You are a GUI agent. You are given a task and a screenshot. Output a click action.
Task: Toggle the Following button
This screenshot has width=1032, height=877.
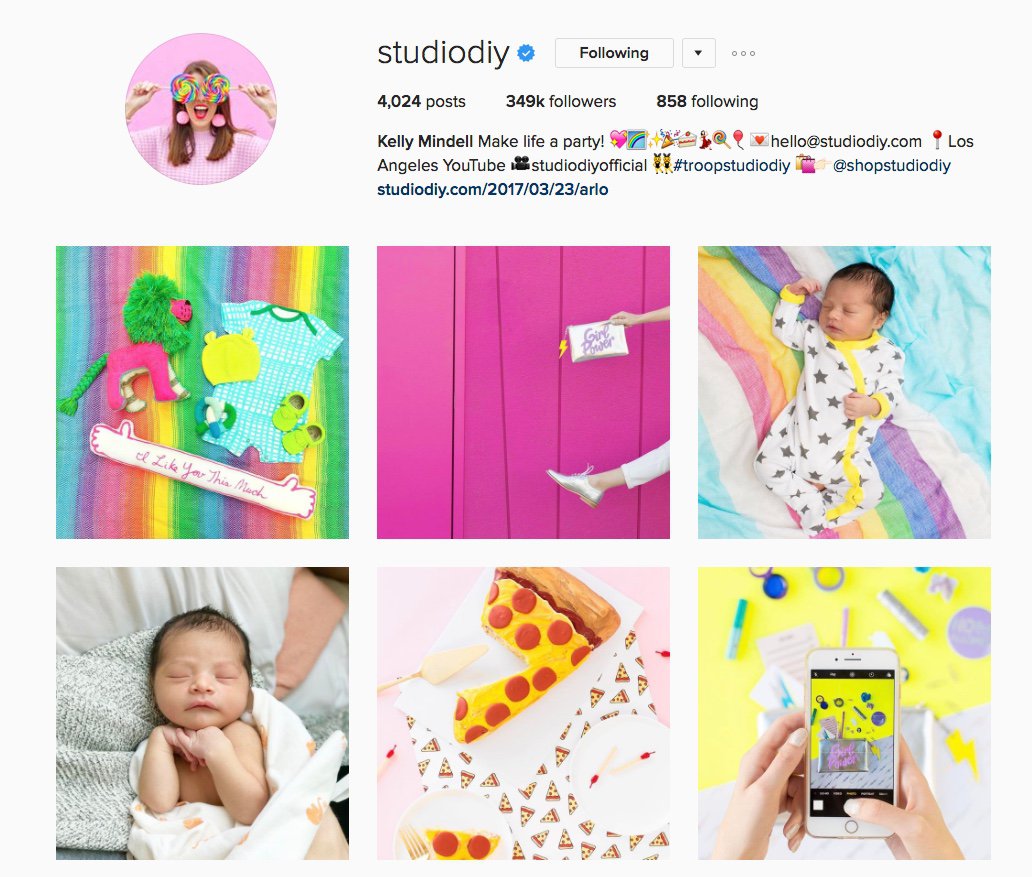pyautogui.click(x=614, y=53)
